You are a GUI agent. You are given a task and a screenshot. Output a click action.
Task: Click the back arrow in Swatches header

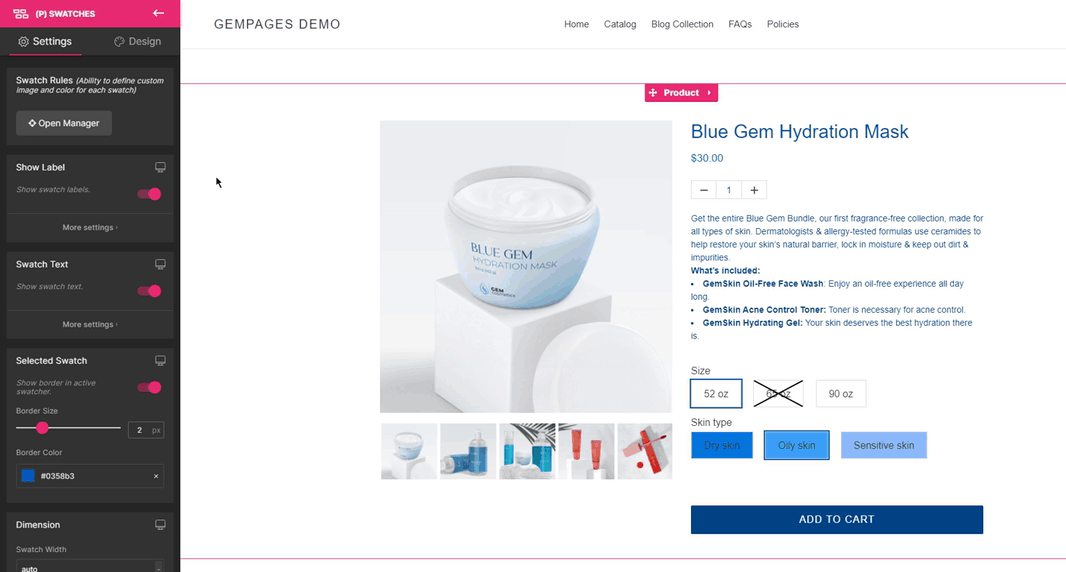[158, 13]
